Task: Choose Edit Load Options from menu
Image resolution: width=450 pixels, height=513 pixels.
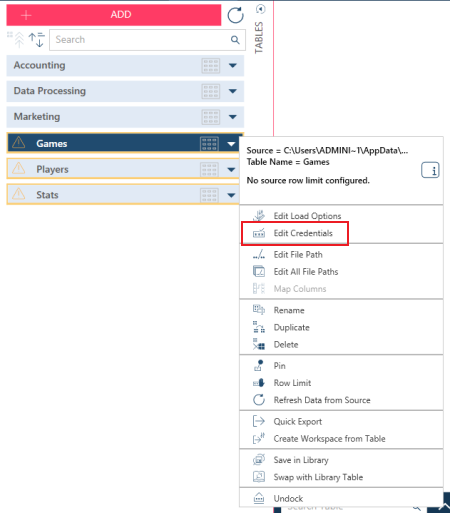Action: tap(341, 216)
